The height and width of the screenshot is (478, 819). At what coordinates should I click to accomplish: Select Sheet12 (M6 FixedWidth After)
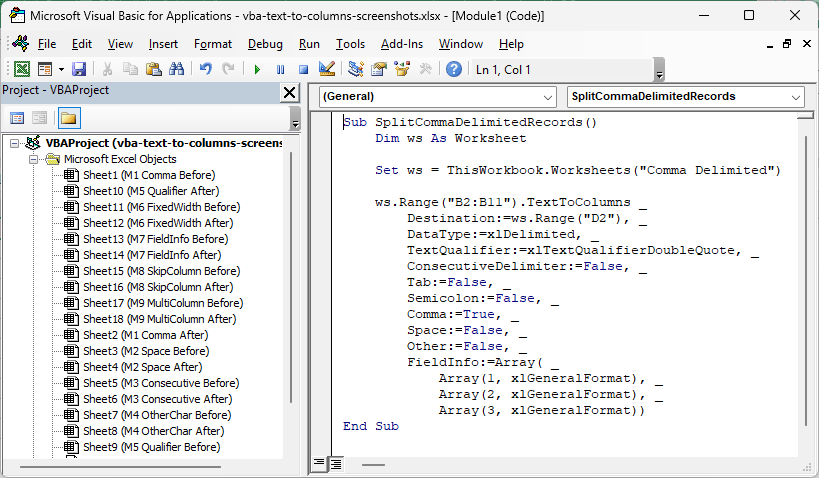[x=158, y=223]
